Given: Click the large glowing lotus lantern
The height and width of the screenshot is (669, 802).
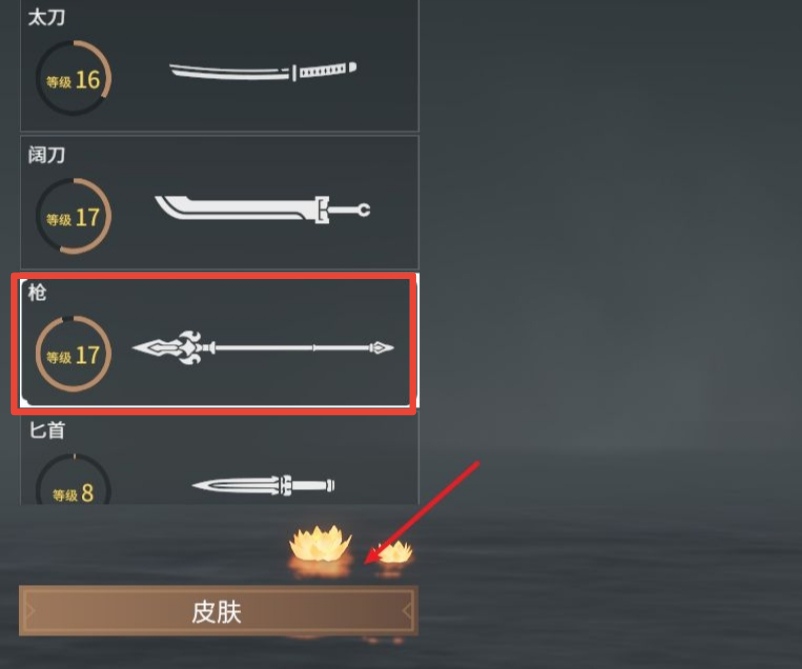Looking at the screenshot, I should 320,544.
